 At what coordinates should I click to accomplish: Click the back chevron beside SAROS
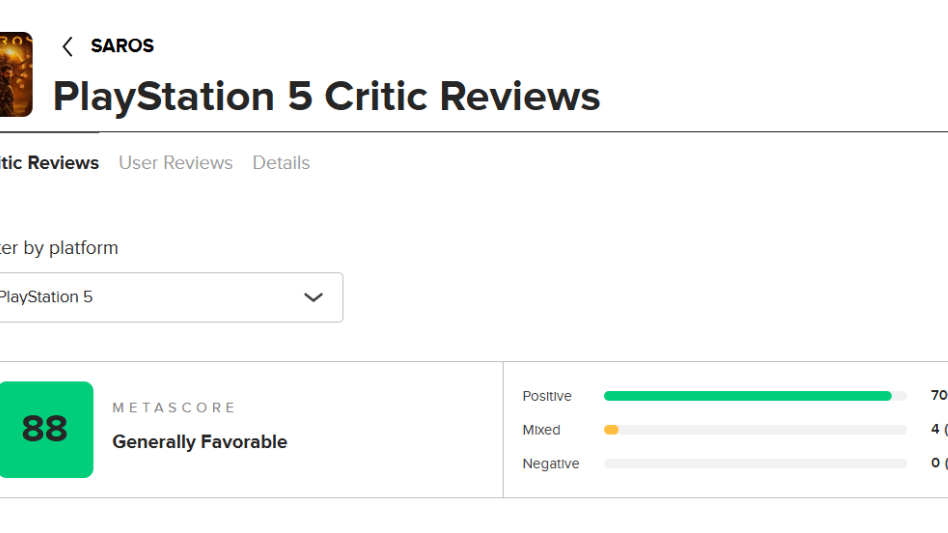(68, 46)
